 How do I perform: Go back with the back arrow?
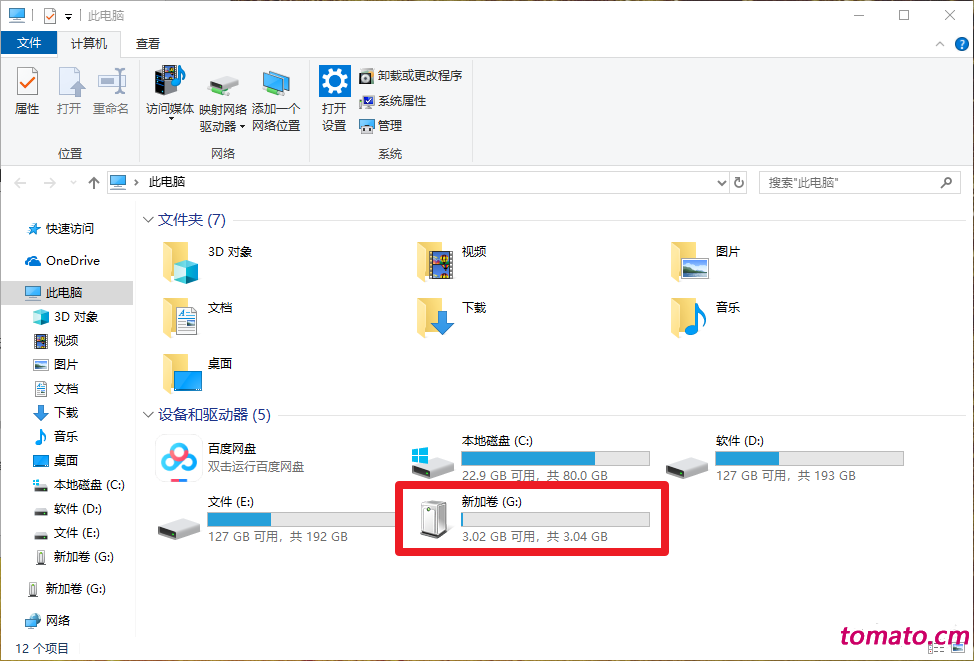[20, 183]
